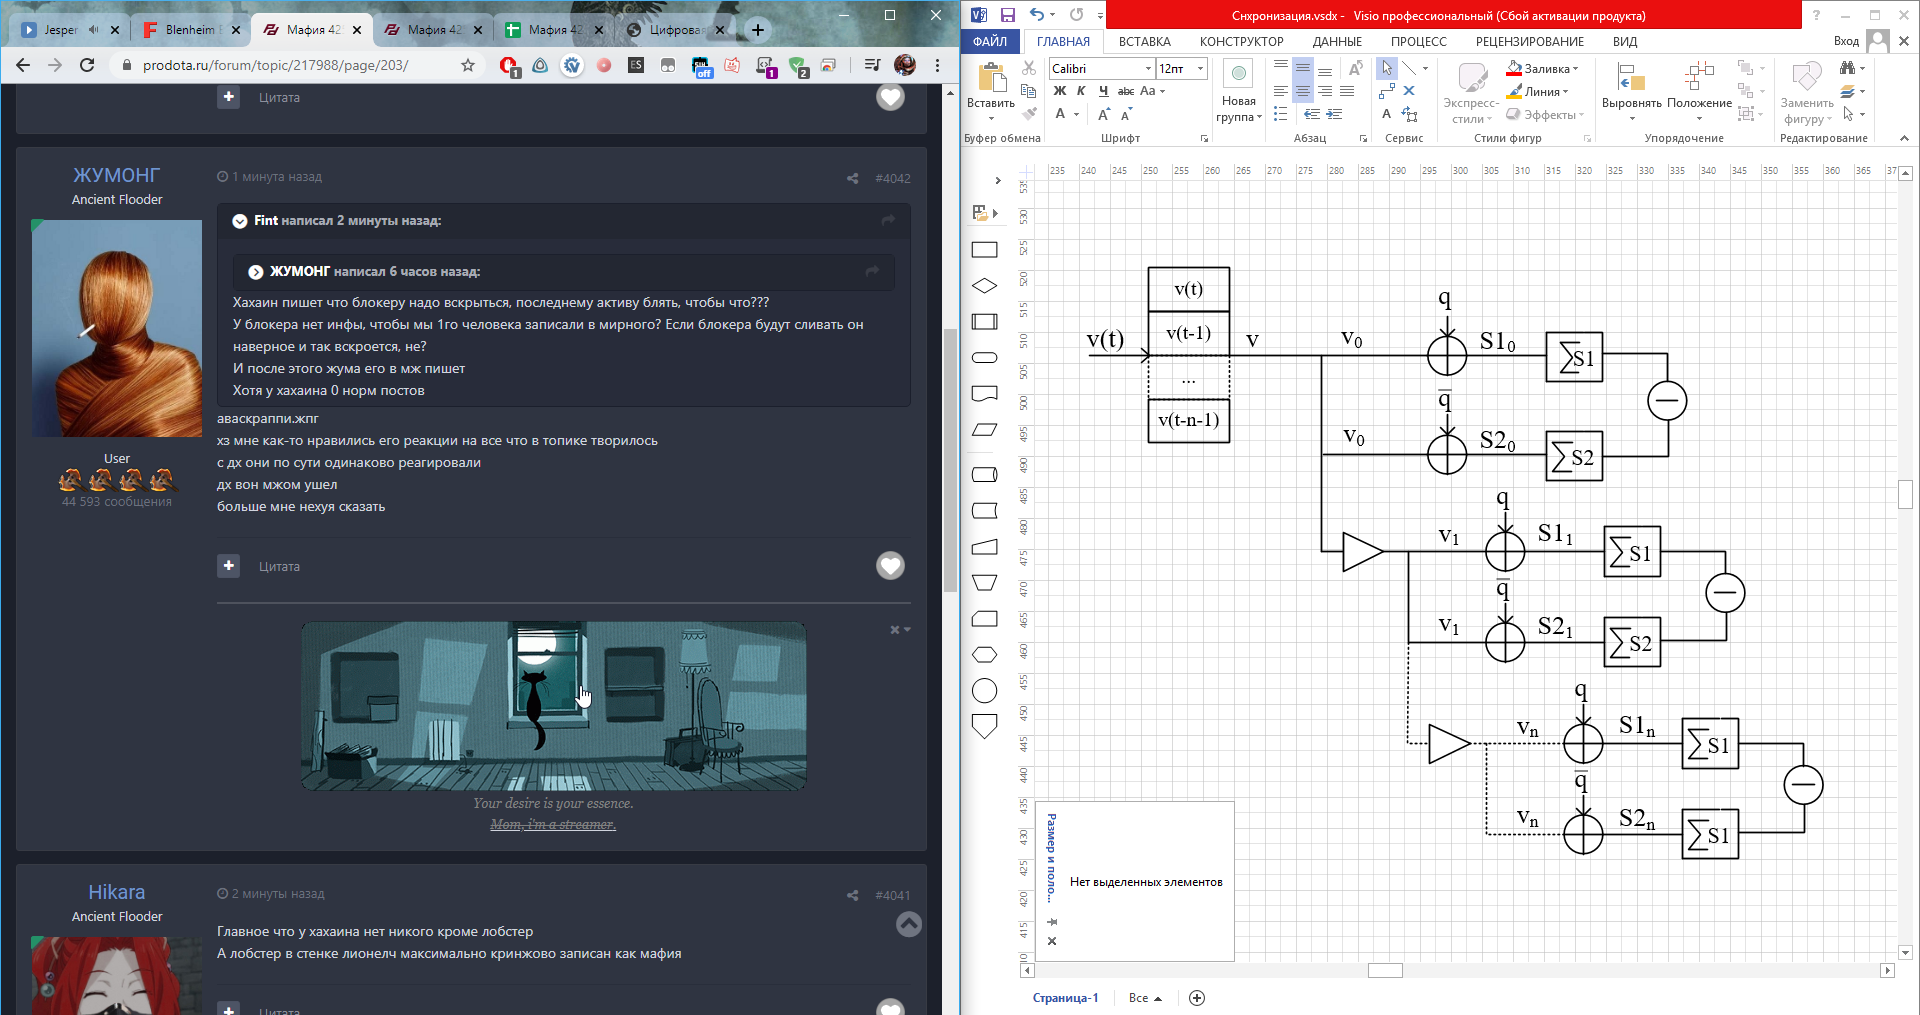Like ЖУМОНГ's post with the heart button
Screen dimensions: 1920x1015
point(890,566)
